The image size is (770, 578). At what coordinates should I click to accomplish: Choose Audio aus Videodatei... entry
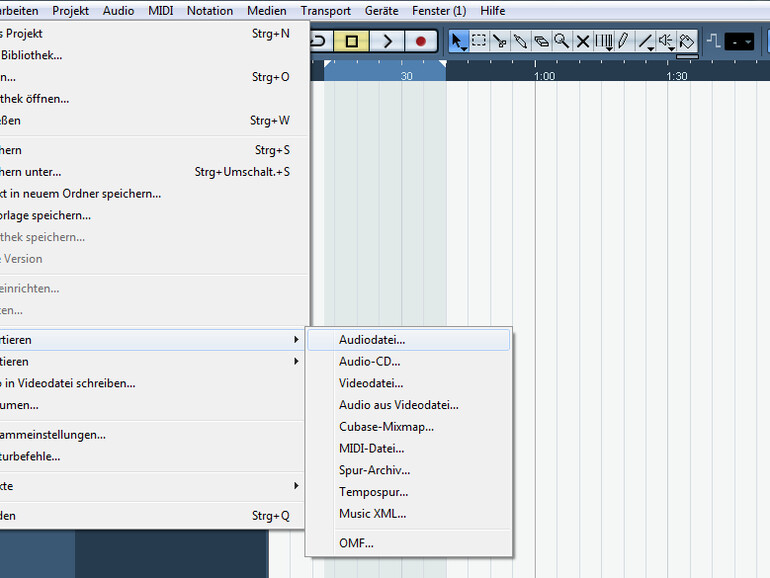tap(409, 405)
